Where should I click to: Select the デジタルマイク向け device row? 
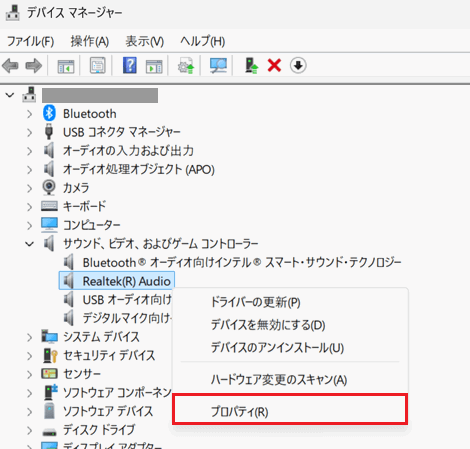127,318
